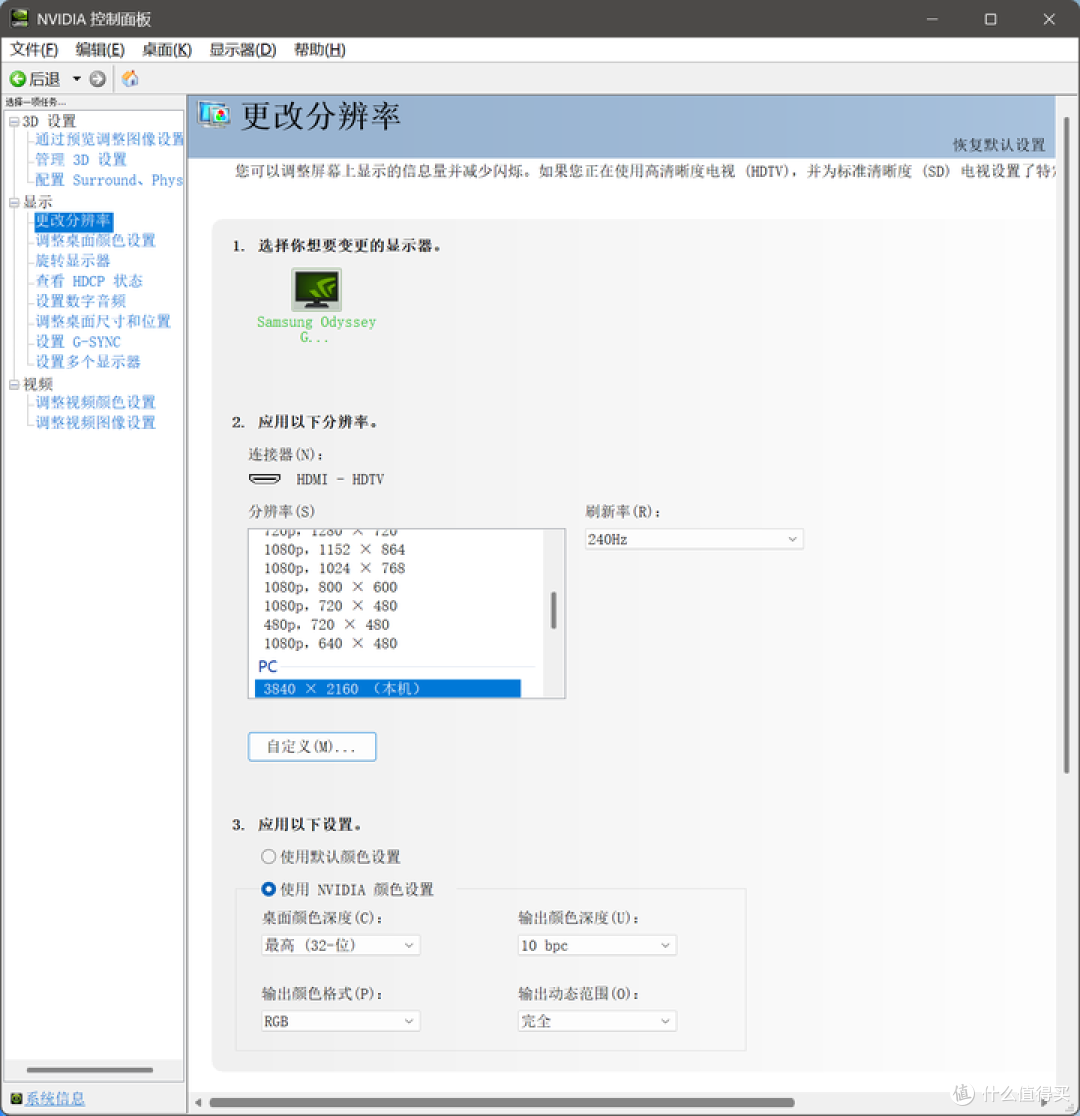The image size is (1080, 1116).
Task: Click the main panel horizontal scrollbar
Action: point(502,1102)
